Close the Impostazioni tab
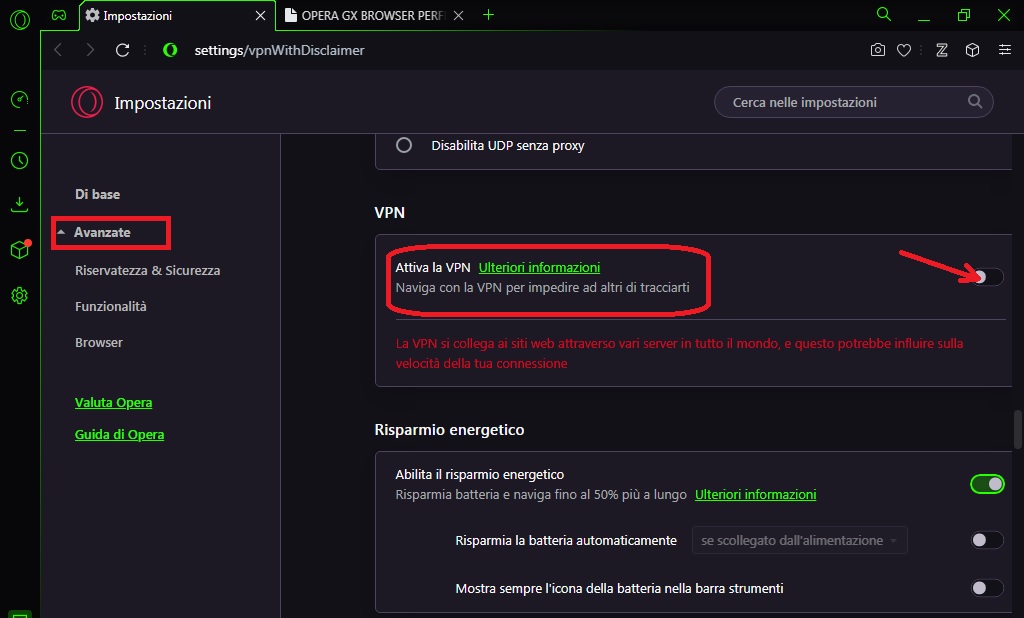1024x618 pixels. click(260, 15)
